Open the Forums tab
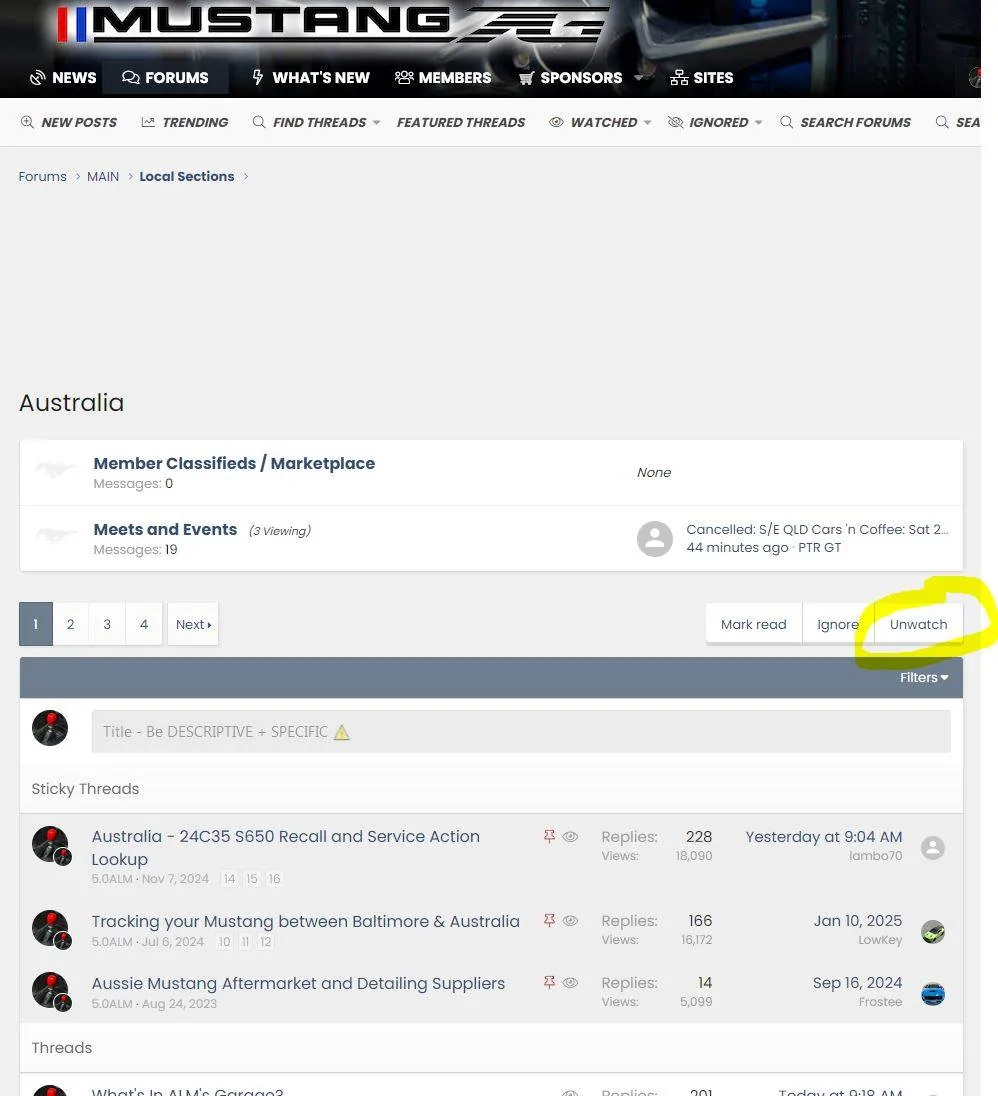The image size is (998, 1096). 166,78
